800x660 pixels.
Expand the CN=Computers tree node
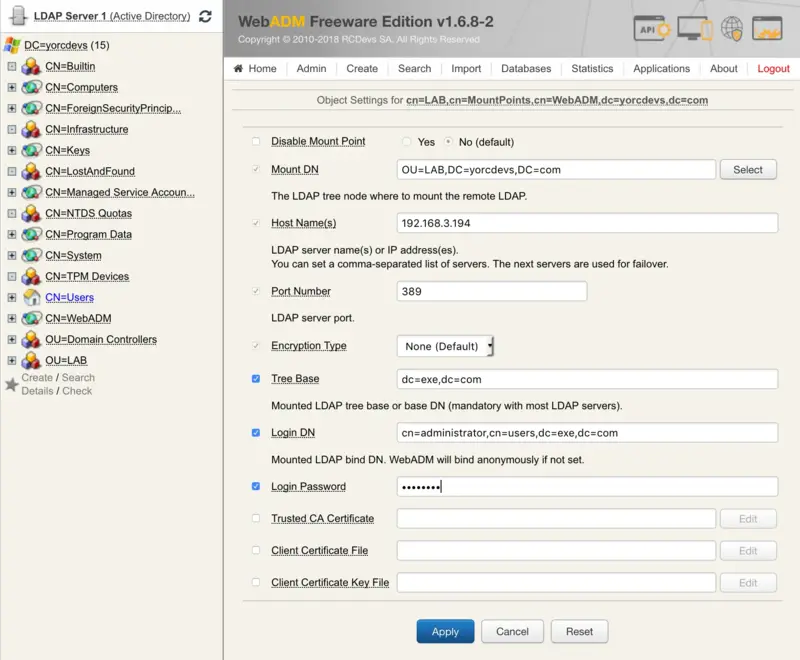[x=12, y=87]
